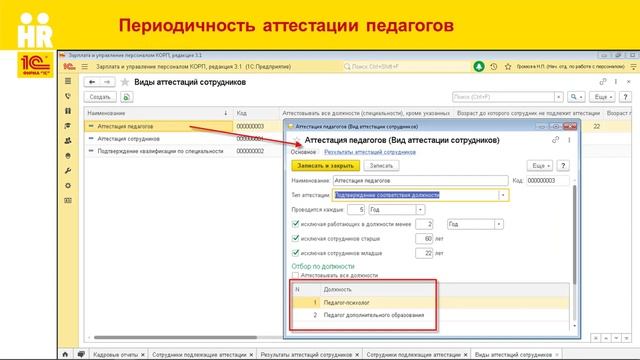Click the list search field Поиск (Ctrl+F)
Screen dimensions: 640x360
tap(503, 97)
